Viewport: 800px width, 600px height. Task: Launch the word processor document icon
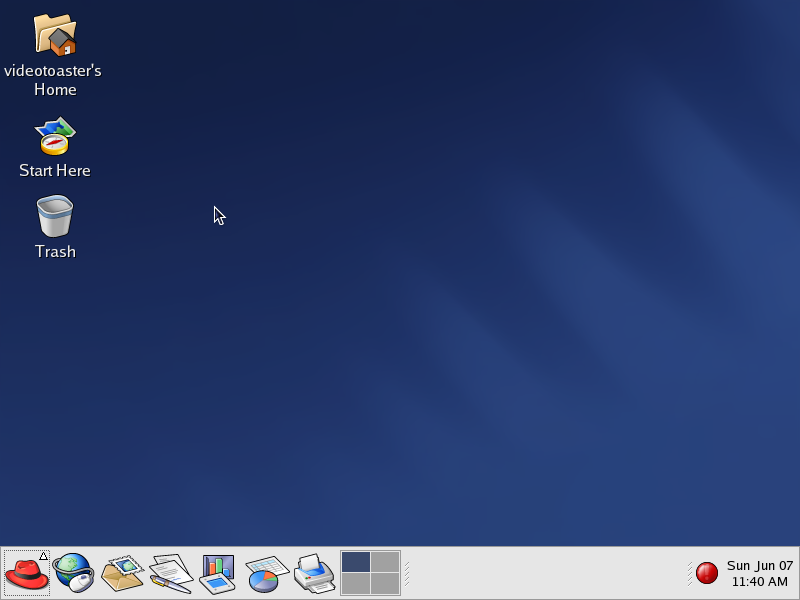tap(171, 573)
